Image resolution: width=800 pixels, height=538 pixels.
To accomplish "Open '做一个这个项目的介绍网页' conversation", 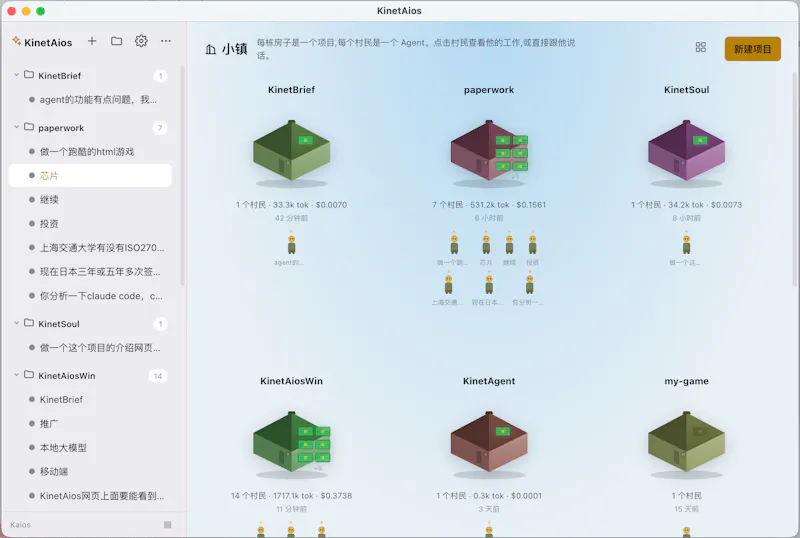I will coord(90,348).
